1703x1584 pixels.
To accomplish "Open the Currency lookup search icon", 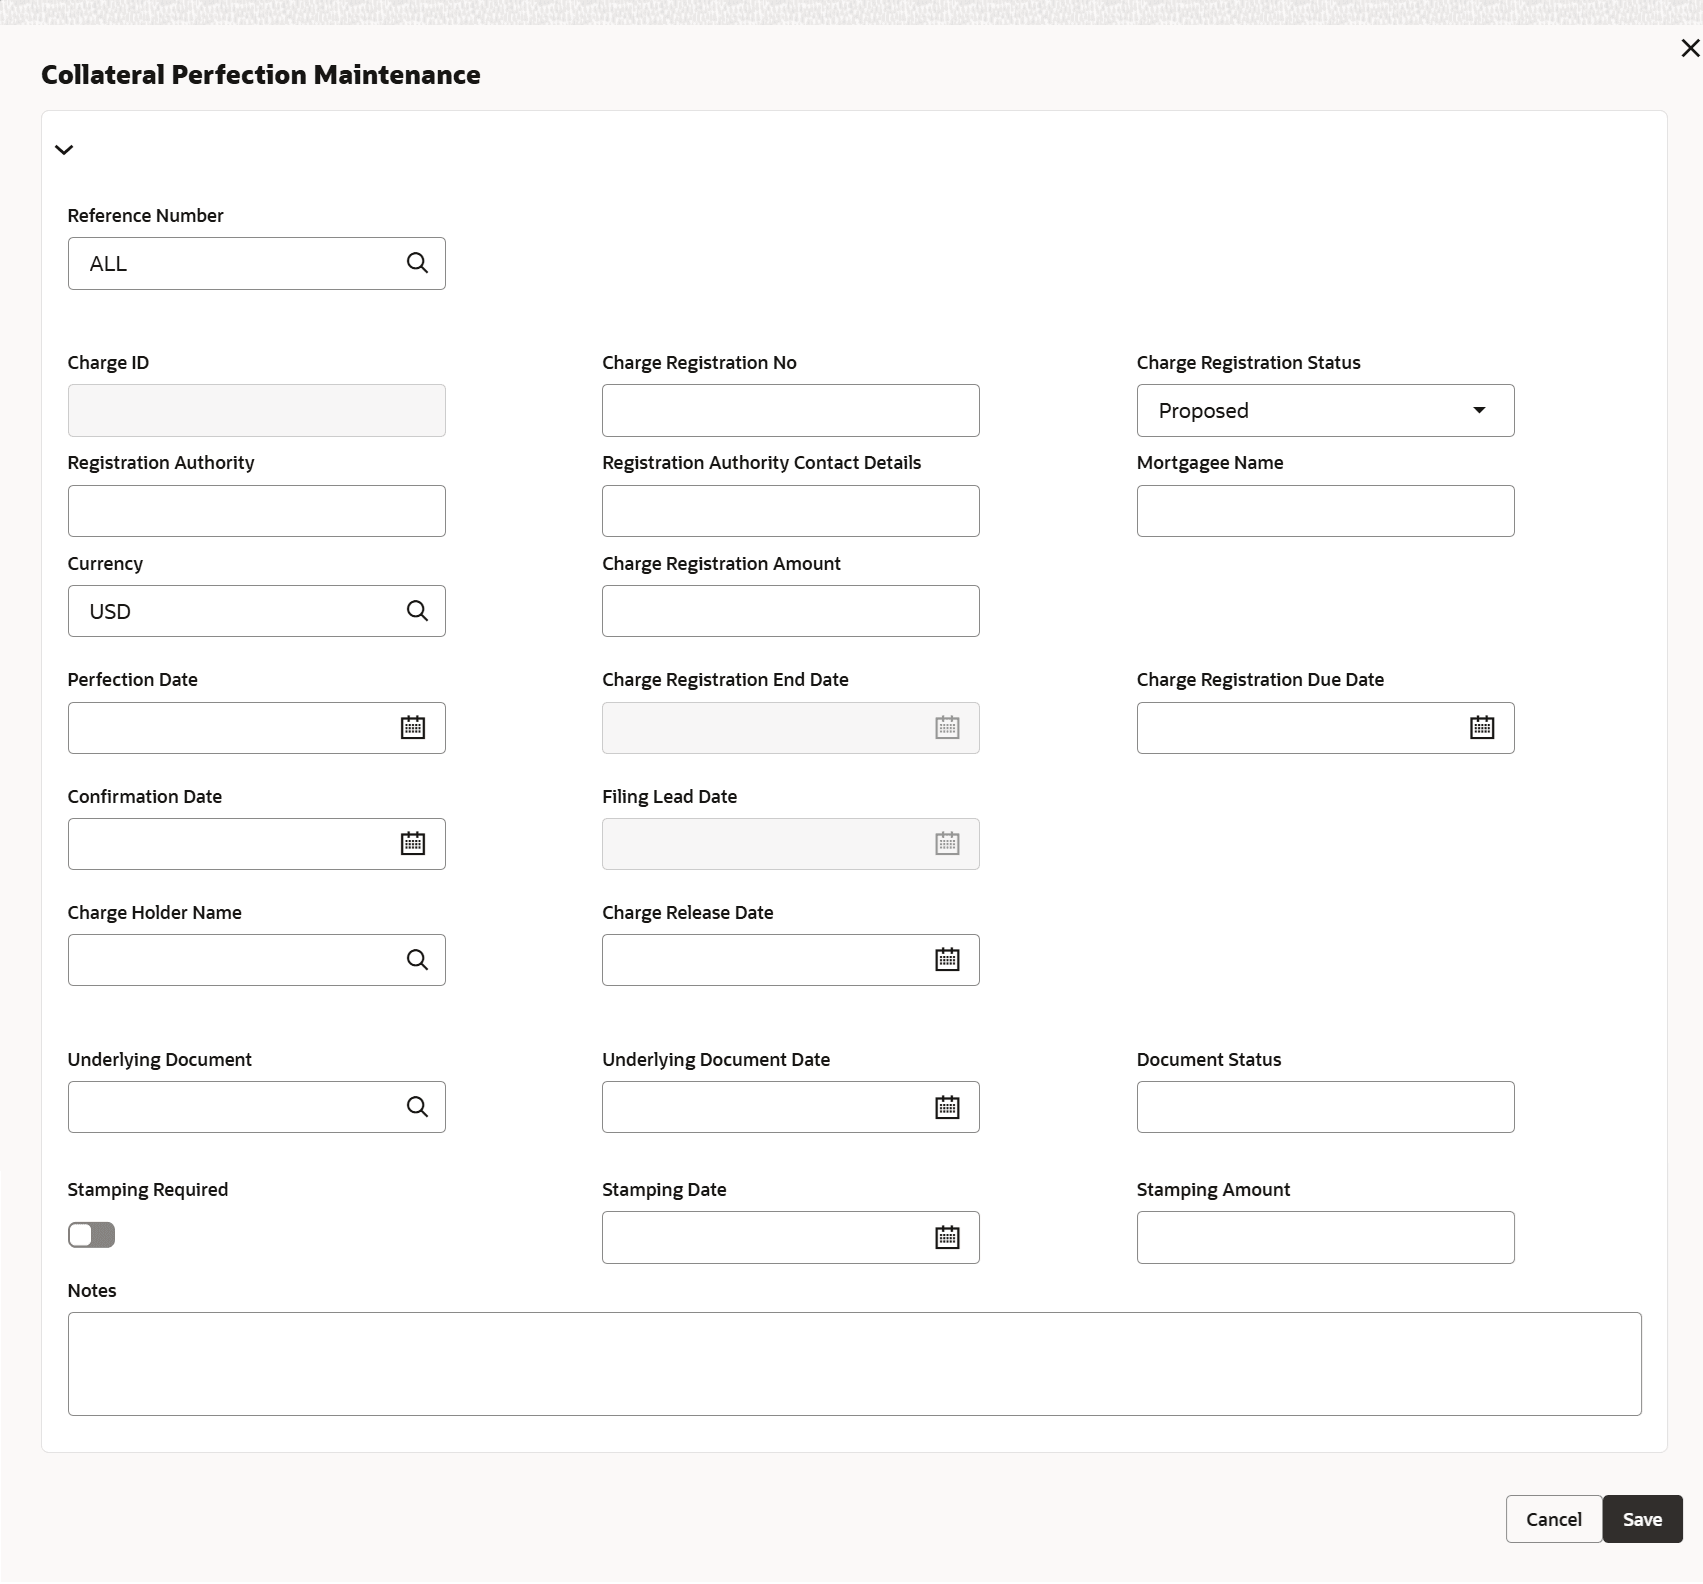I will pos(417,611).
